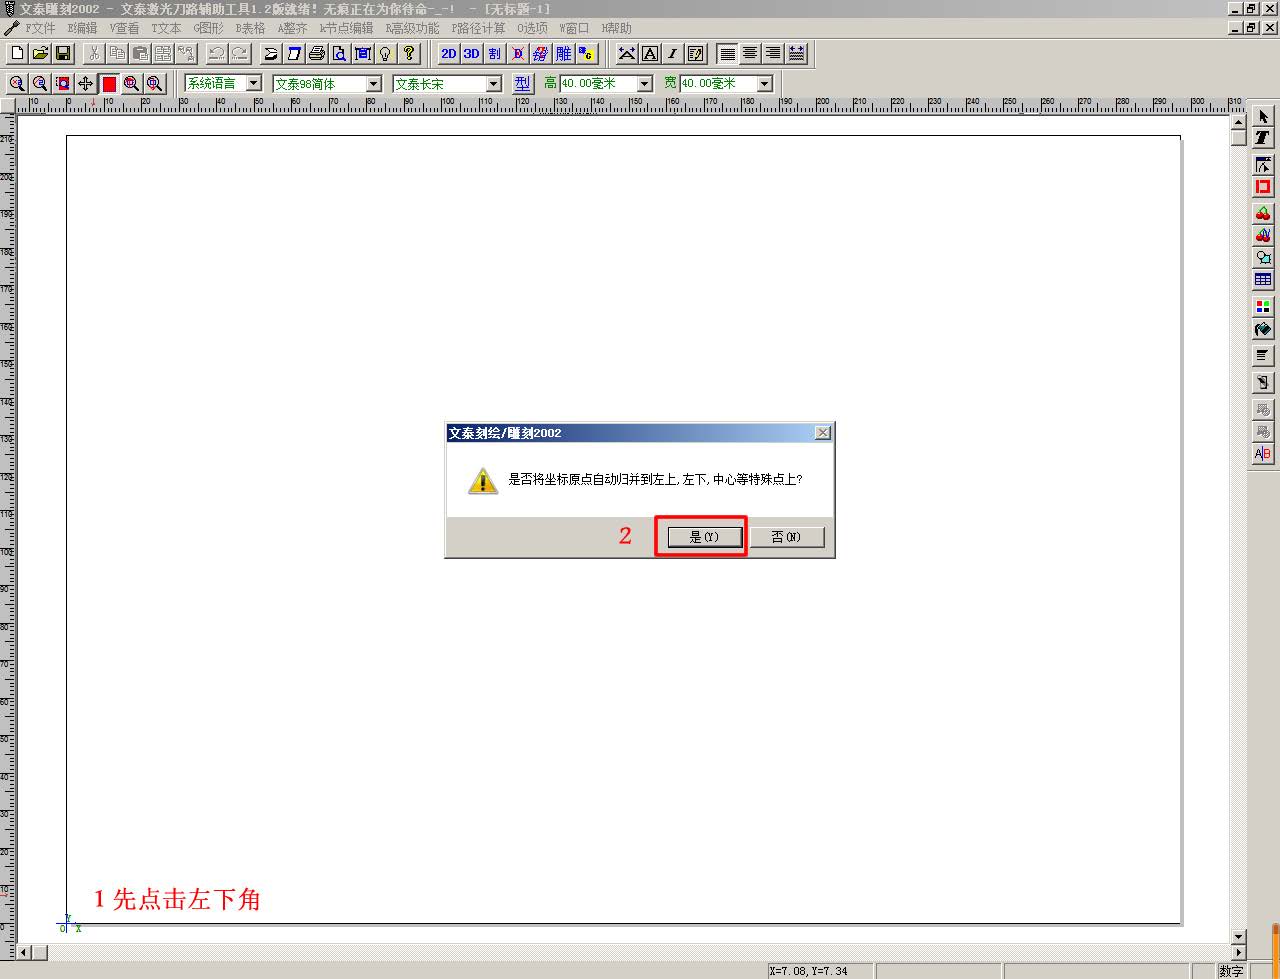Screen dimensions: 1280x979
Task: Open the height 40.00毫米 dropdown
Action: click(644, 84)
